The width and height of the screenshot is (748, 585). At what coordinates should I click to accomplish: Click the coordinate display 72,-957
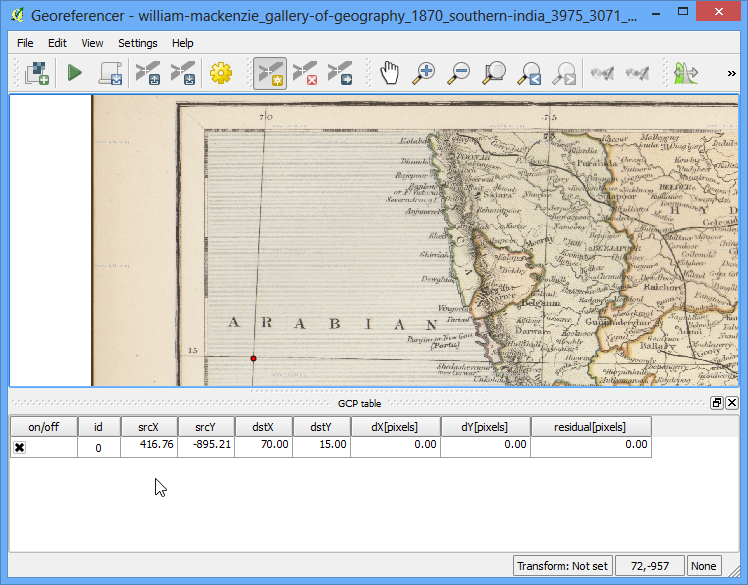click(650, 566)
